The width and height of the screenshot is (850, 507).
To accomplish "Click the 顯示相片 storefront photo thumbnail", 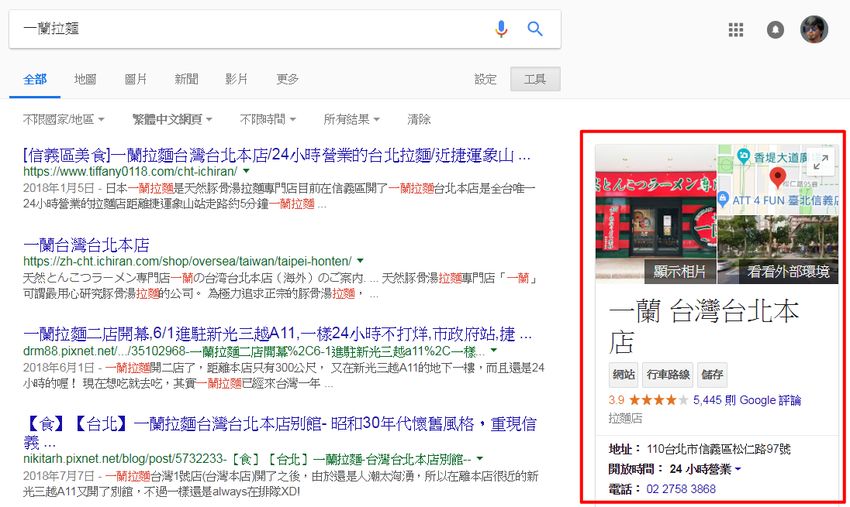I will (x=655, y=214).
